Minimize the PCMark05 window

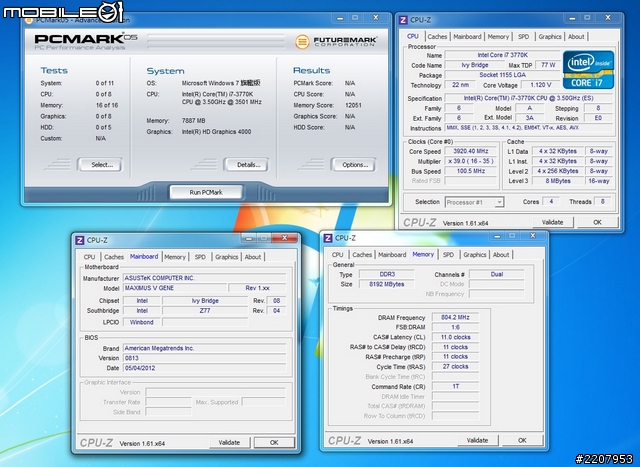click(x=340, y=18)
